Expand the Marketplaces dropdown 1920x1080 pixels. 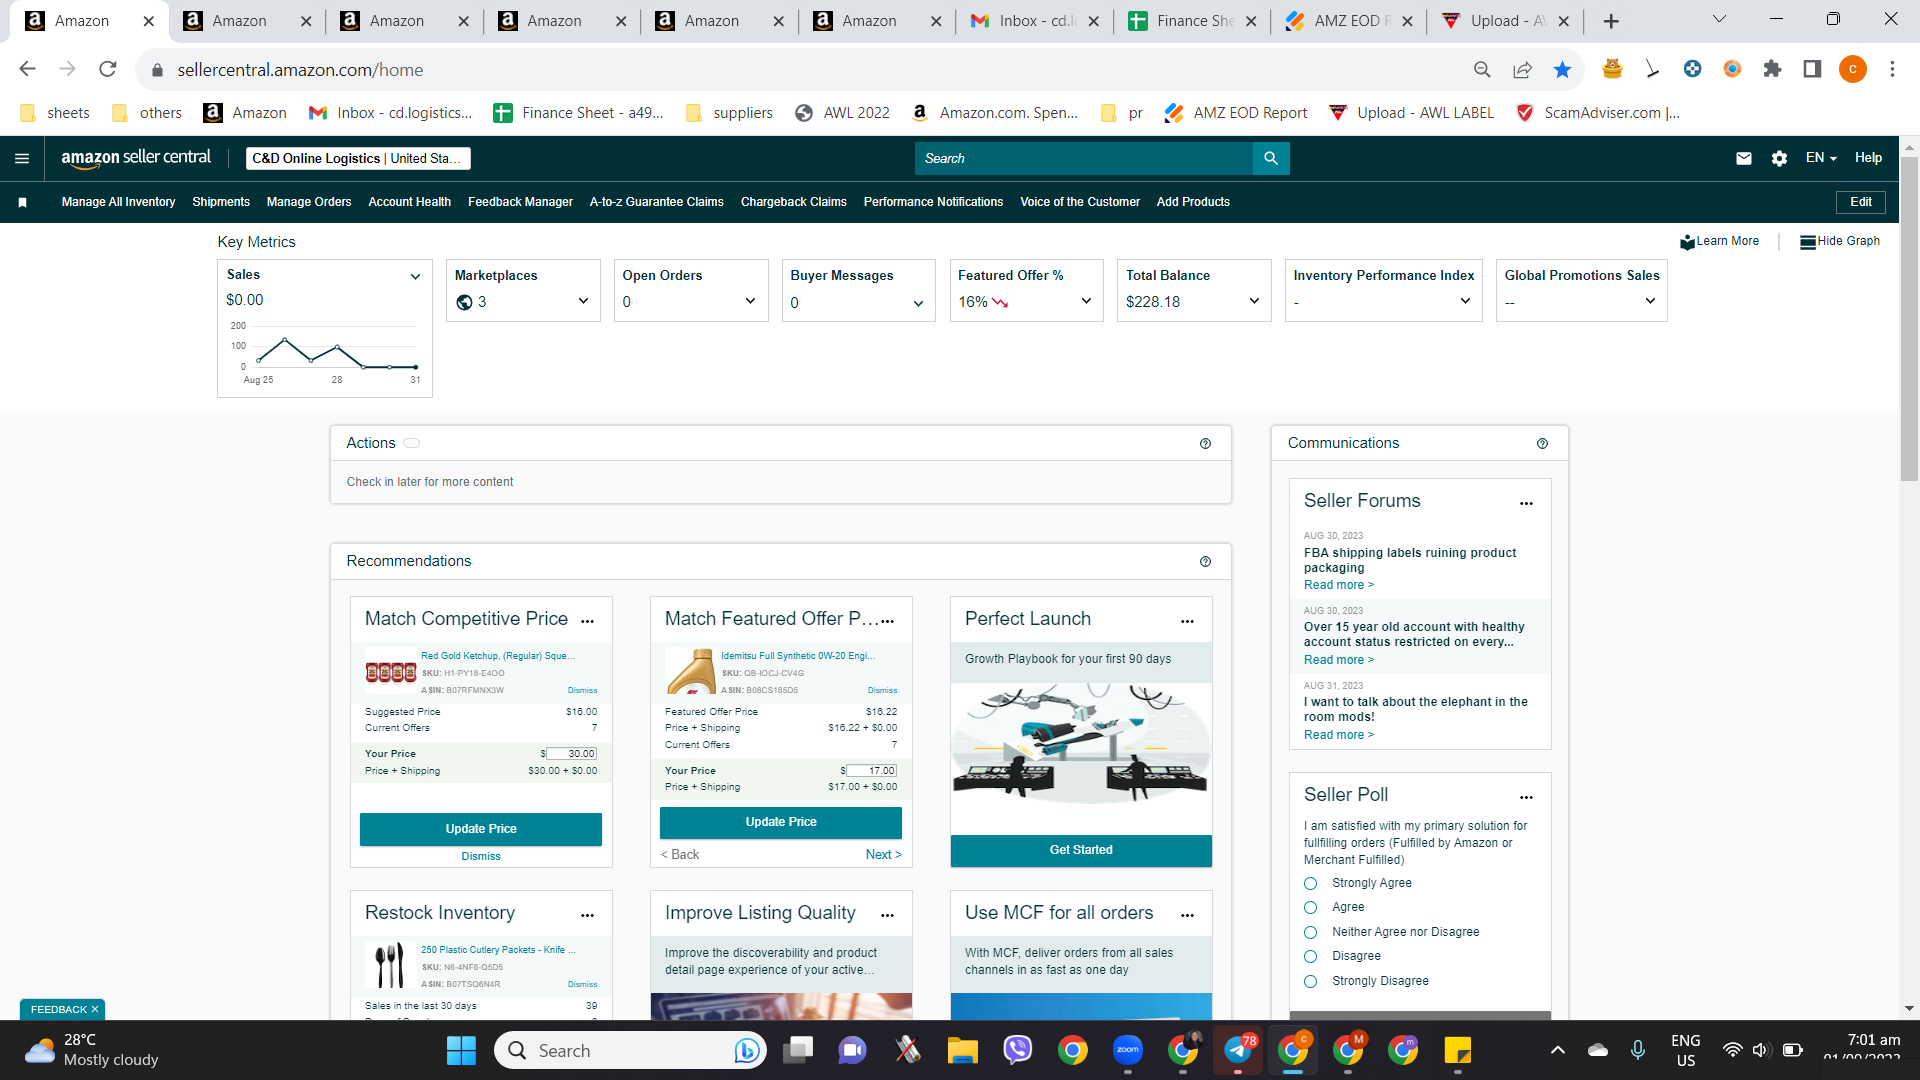point(583,301)
